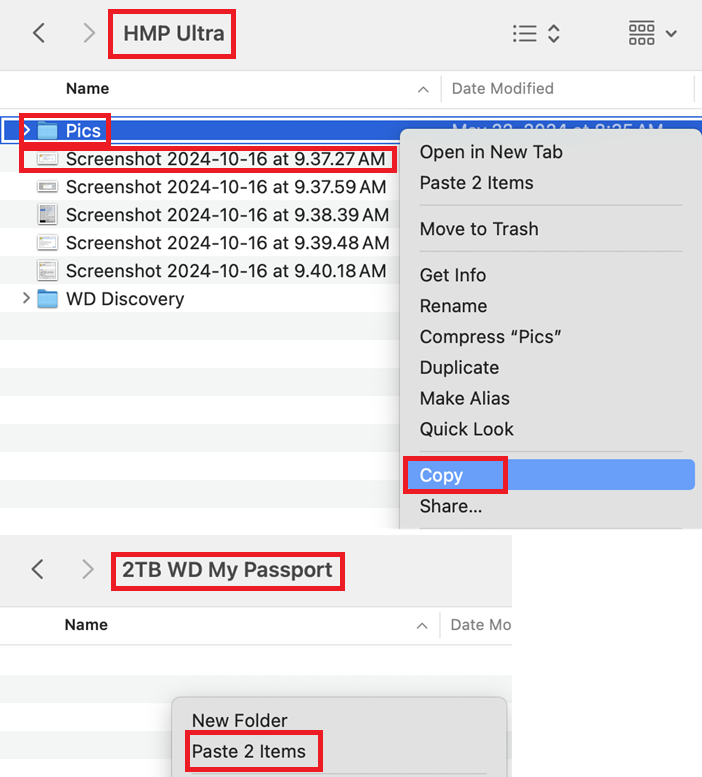This screenshot has width=702, height=777.
Task: Expand the WD Discovery folder
Action: coord(27,298)
